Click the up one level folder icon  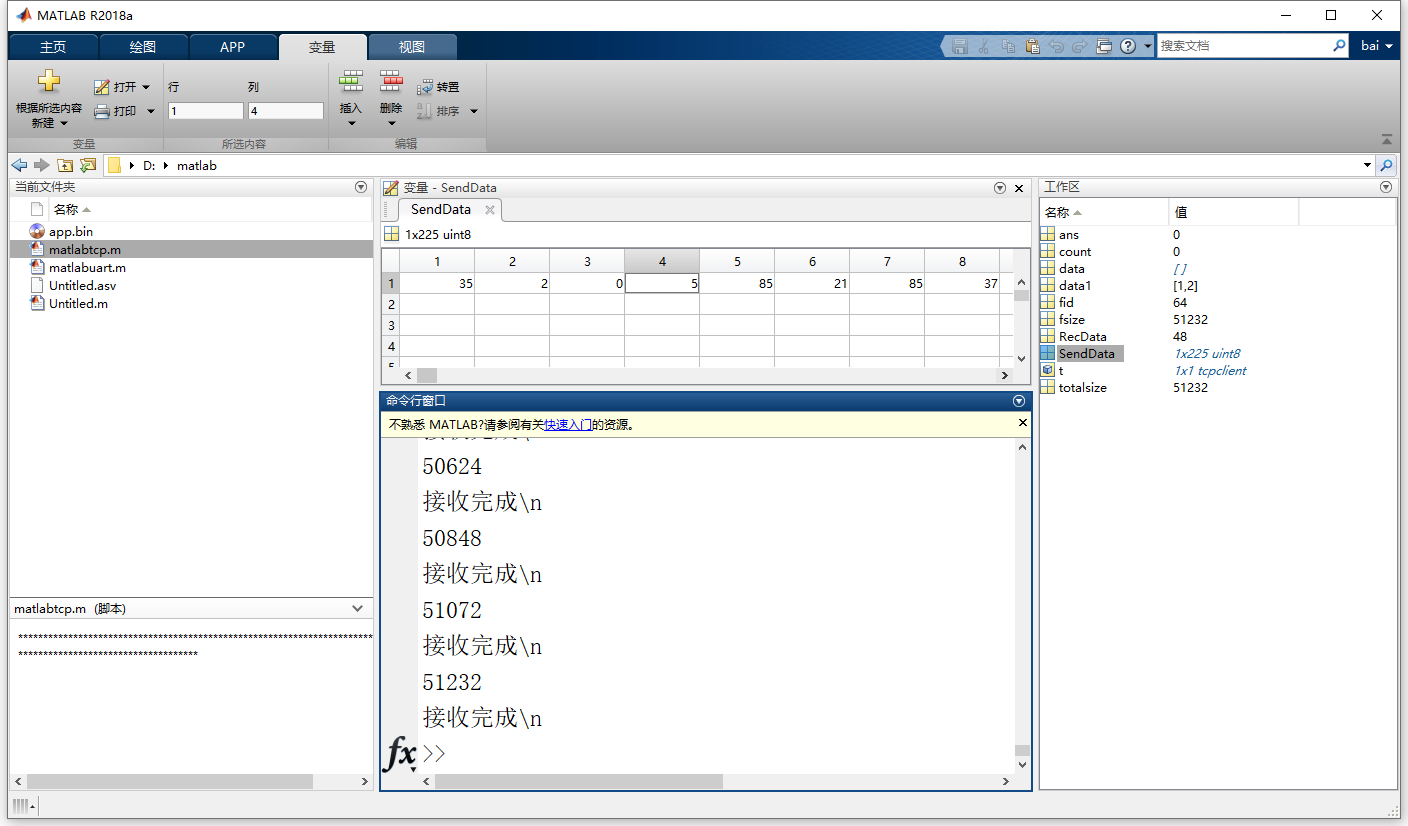(65, 165)
